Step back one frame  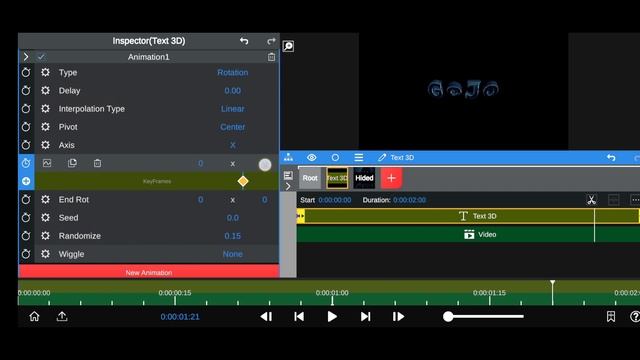pyautogui.click(x=266, y=317)
